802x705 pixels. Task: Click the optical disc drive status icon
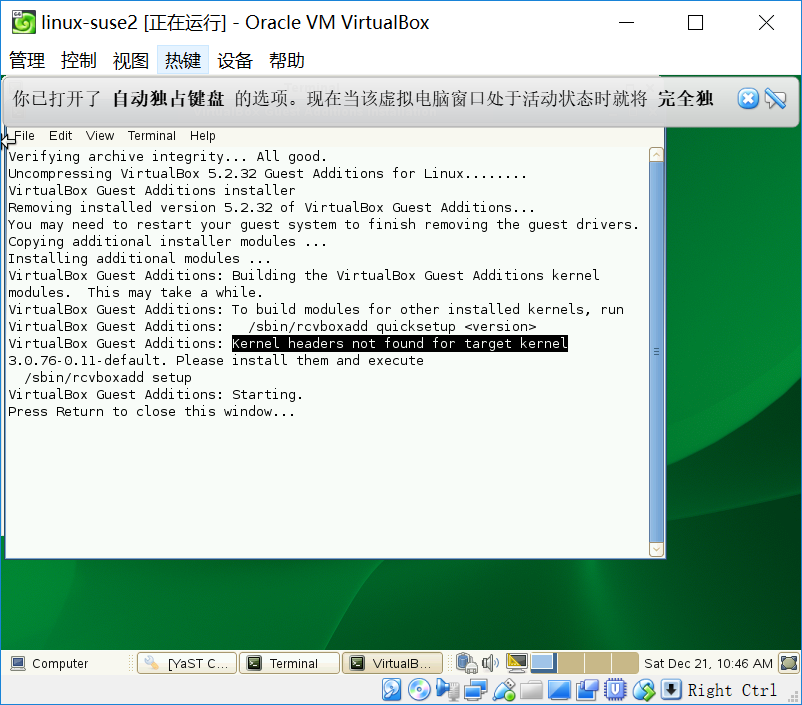pyautogui.click(x=419, y=690)
